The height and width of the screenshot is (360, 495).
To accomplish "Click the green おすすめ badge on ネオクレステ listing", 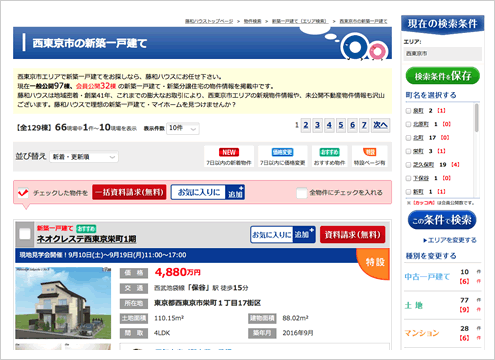I will (86, 229).
